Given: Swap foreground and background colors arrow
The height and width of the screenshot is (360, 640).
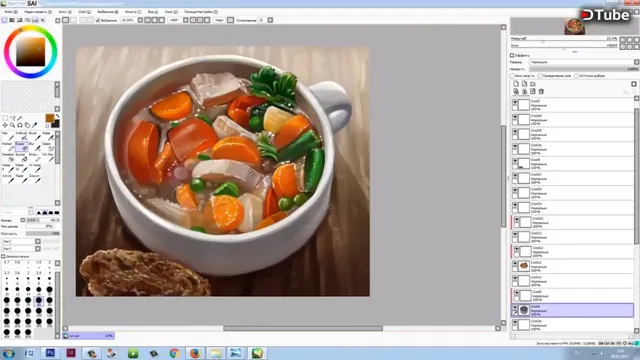Looking at the screenshot, I should pyautogui.click(x=57, y=117).
